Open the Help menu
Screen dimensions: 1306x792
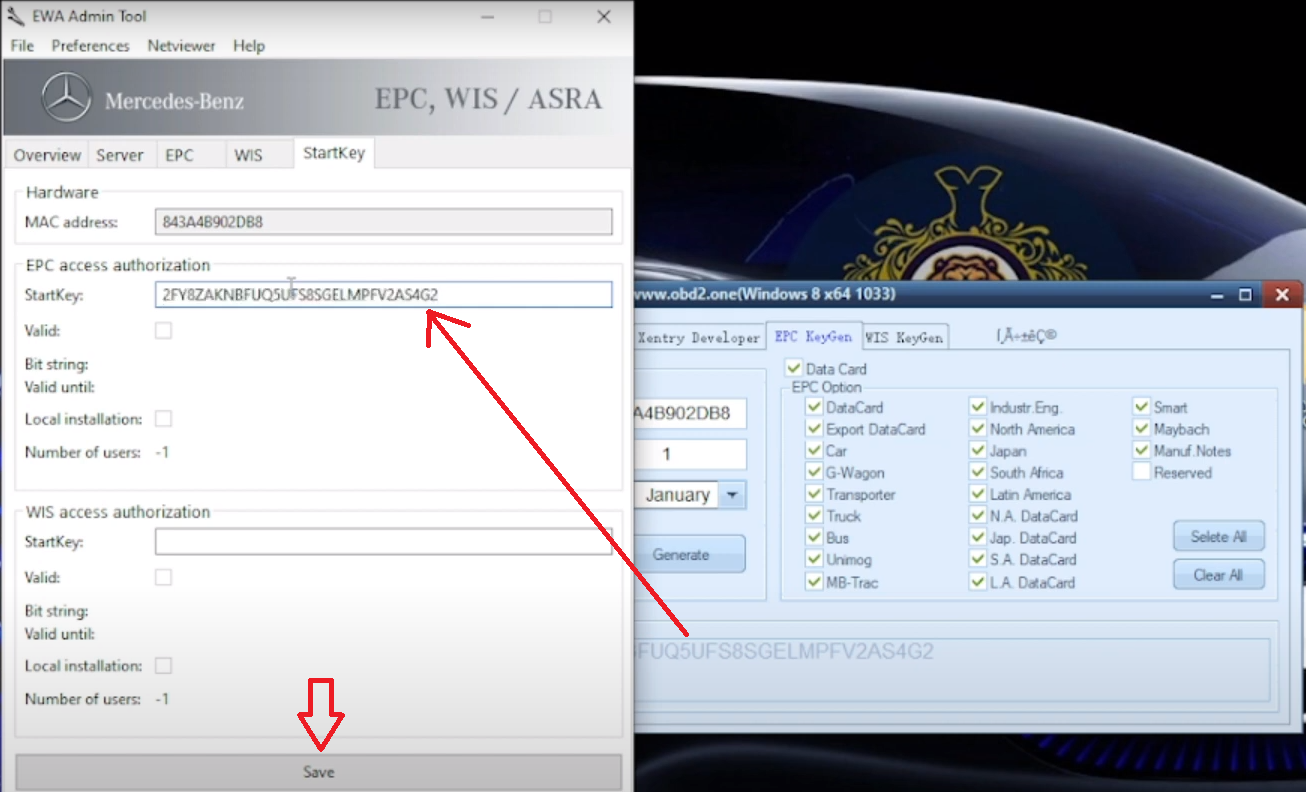249,46
